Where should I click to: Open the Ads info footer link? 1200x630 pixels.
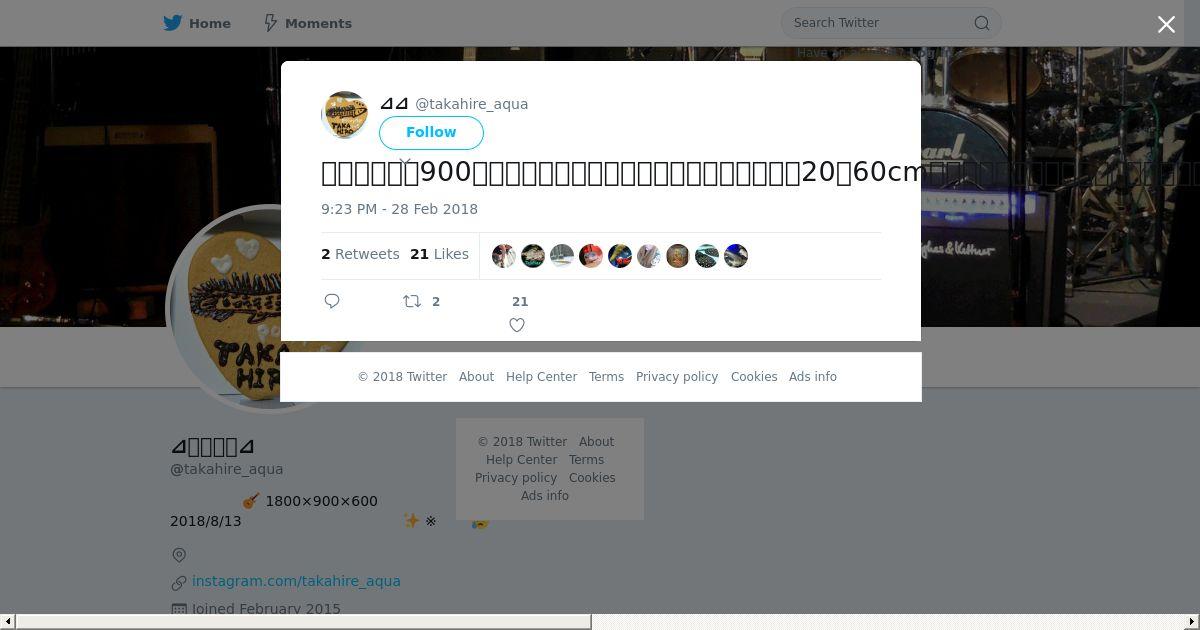pos(813,377)
